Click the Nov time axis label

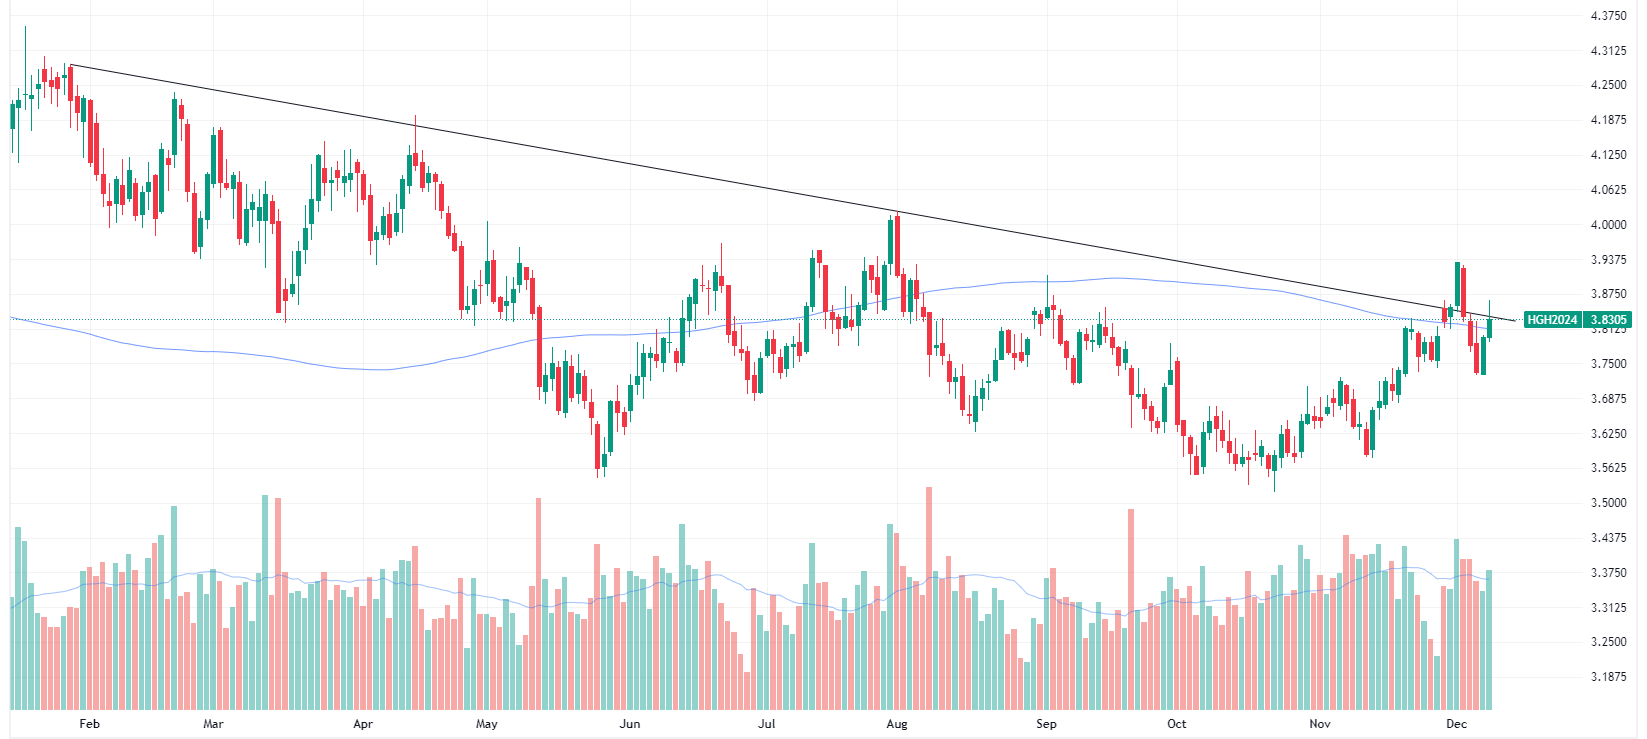tap(1320, 723)
